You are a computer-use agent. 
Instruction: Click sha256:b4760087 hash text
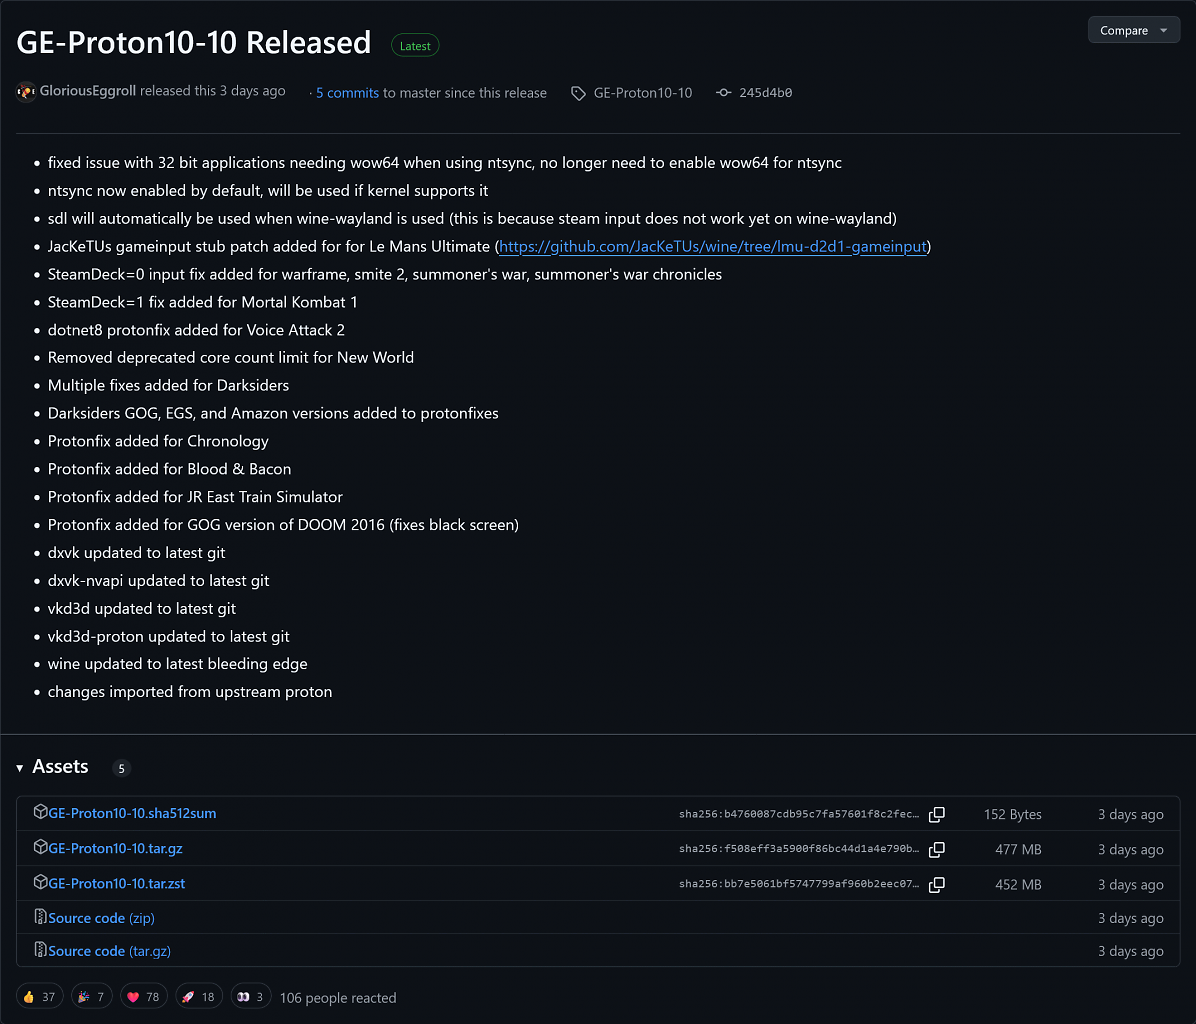click(799, 814)
